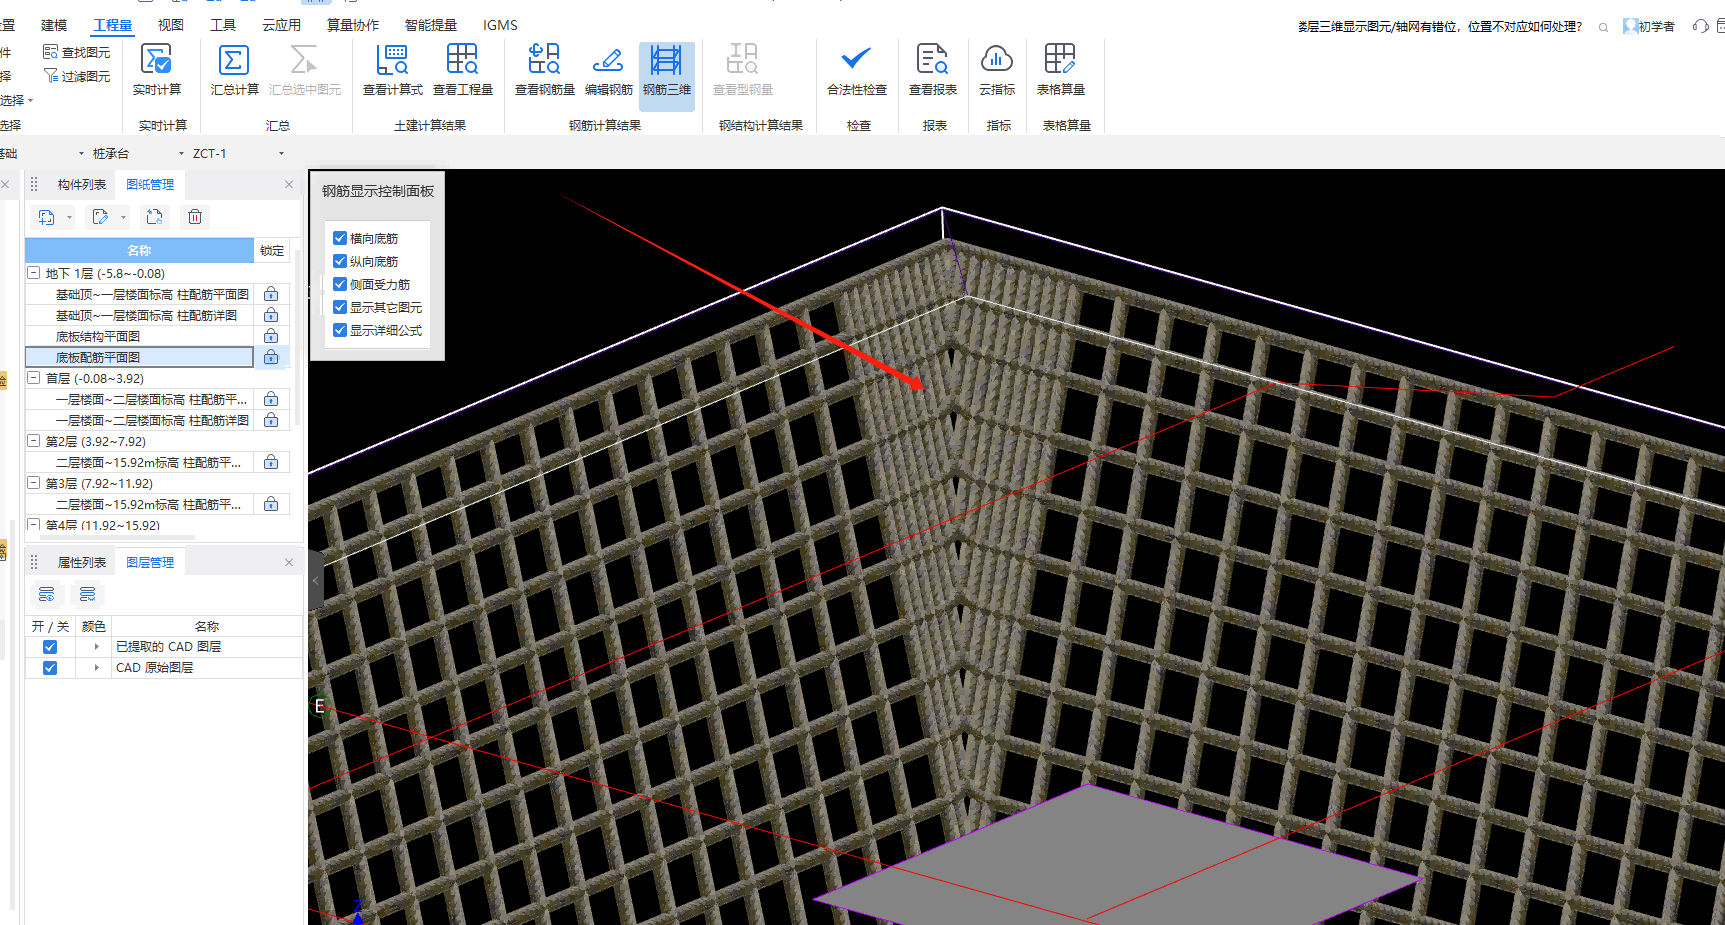Switch to 构件列表 panel tab
Image resolution: width=1725 pixels, height=925 pixels.
click(x=82, y=185)
